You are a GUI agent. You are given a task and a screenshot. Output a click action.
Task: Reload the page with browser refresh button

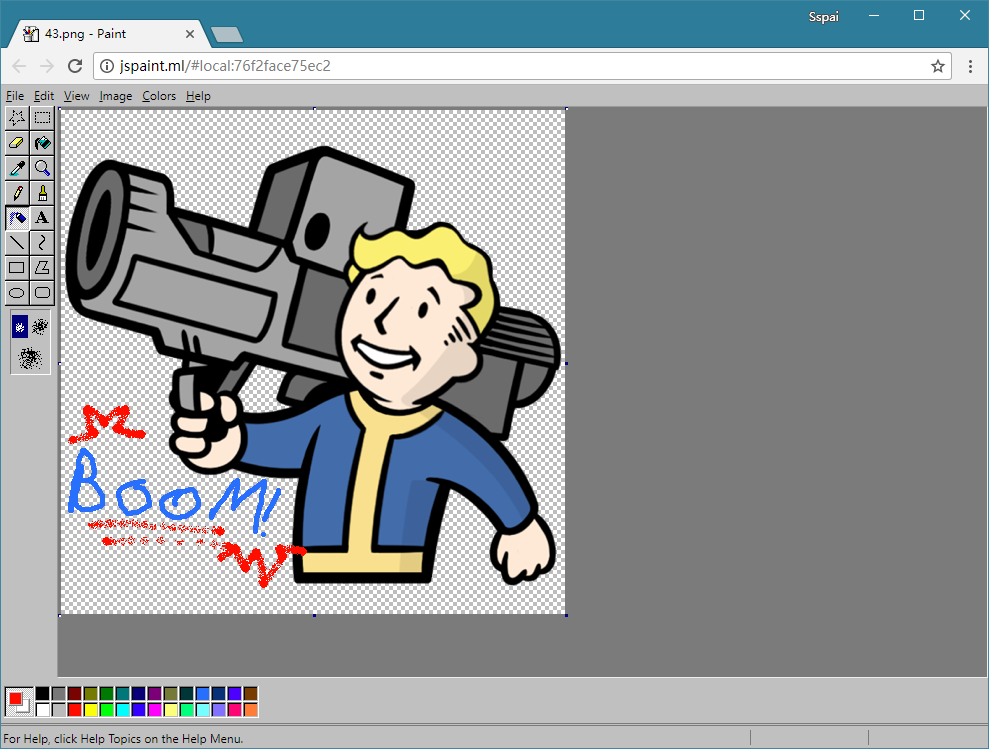coord(75,66)
